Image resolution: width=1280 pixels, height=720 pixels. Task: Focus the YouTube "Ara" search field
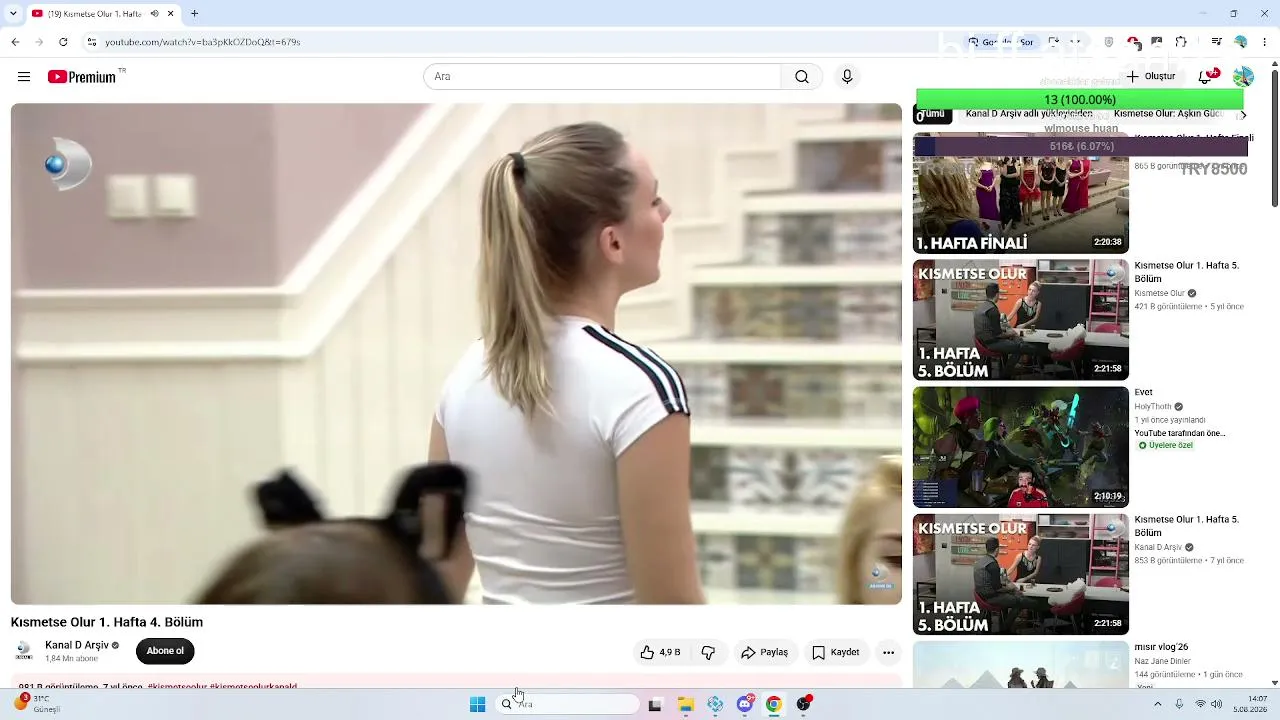click(x=602, y=77)
